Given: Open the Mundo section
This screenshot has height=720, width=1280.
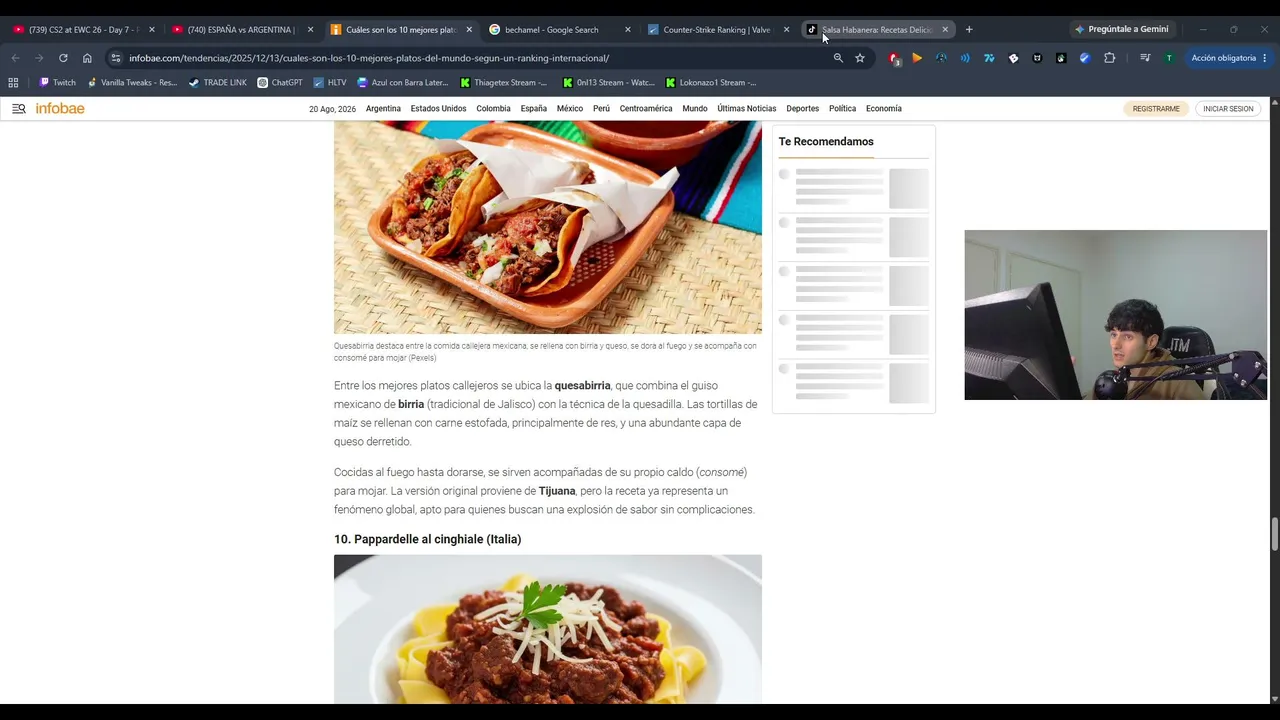Looking at the screenshot, I should pyautogui.click(x=695, y=108).
